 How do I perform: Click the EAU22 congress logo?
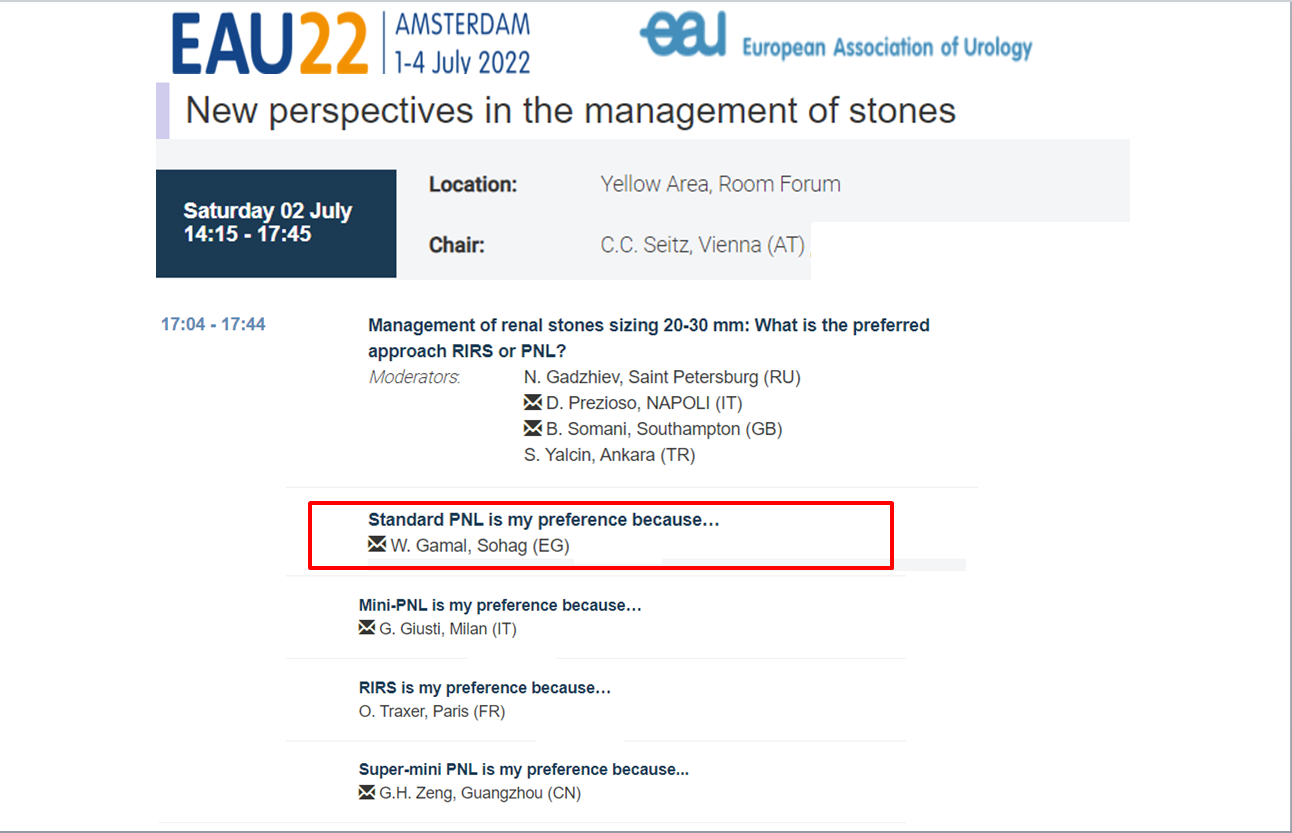[x=270, y=45]
